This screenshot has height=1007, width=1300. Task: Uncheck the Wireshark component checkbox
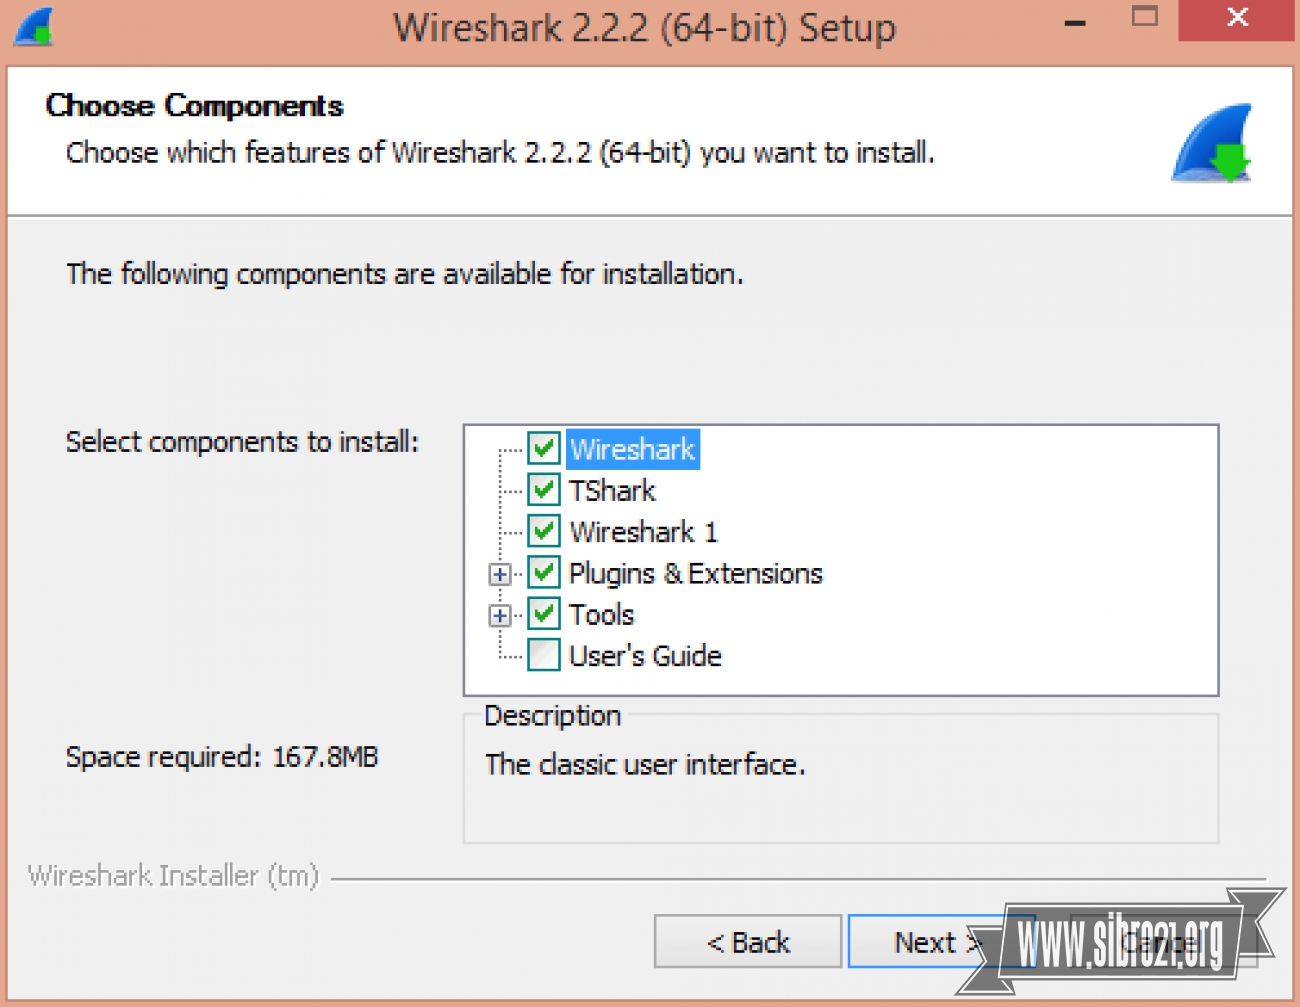click(x=544, y=448)
